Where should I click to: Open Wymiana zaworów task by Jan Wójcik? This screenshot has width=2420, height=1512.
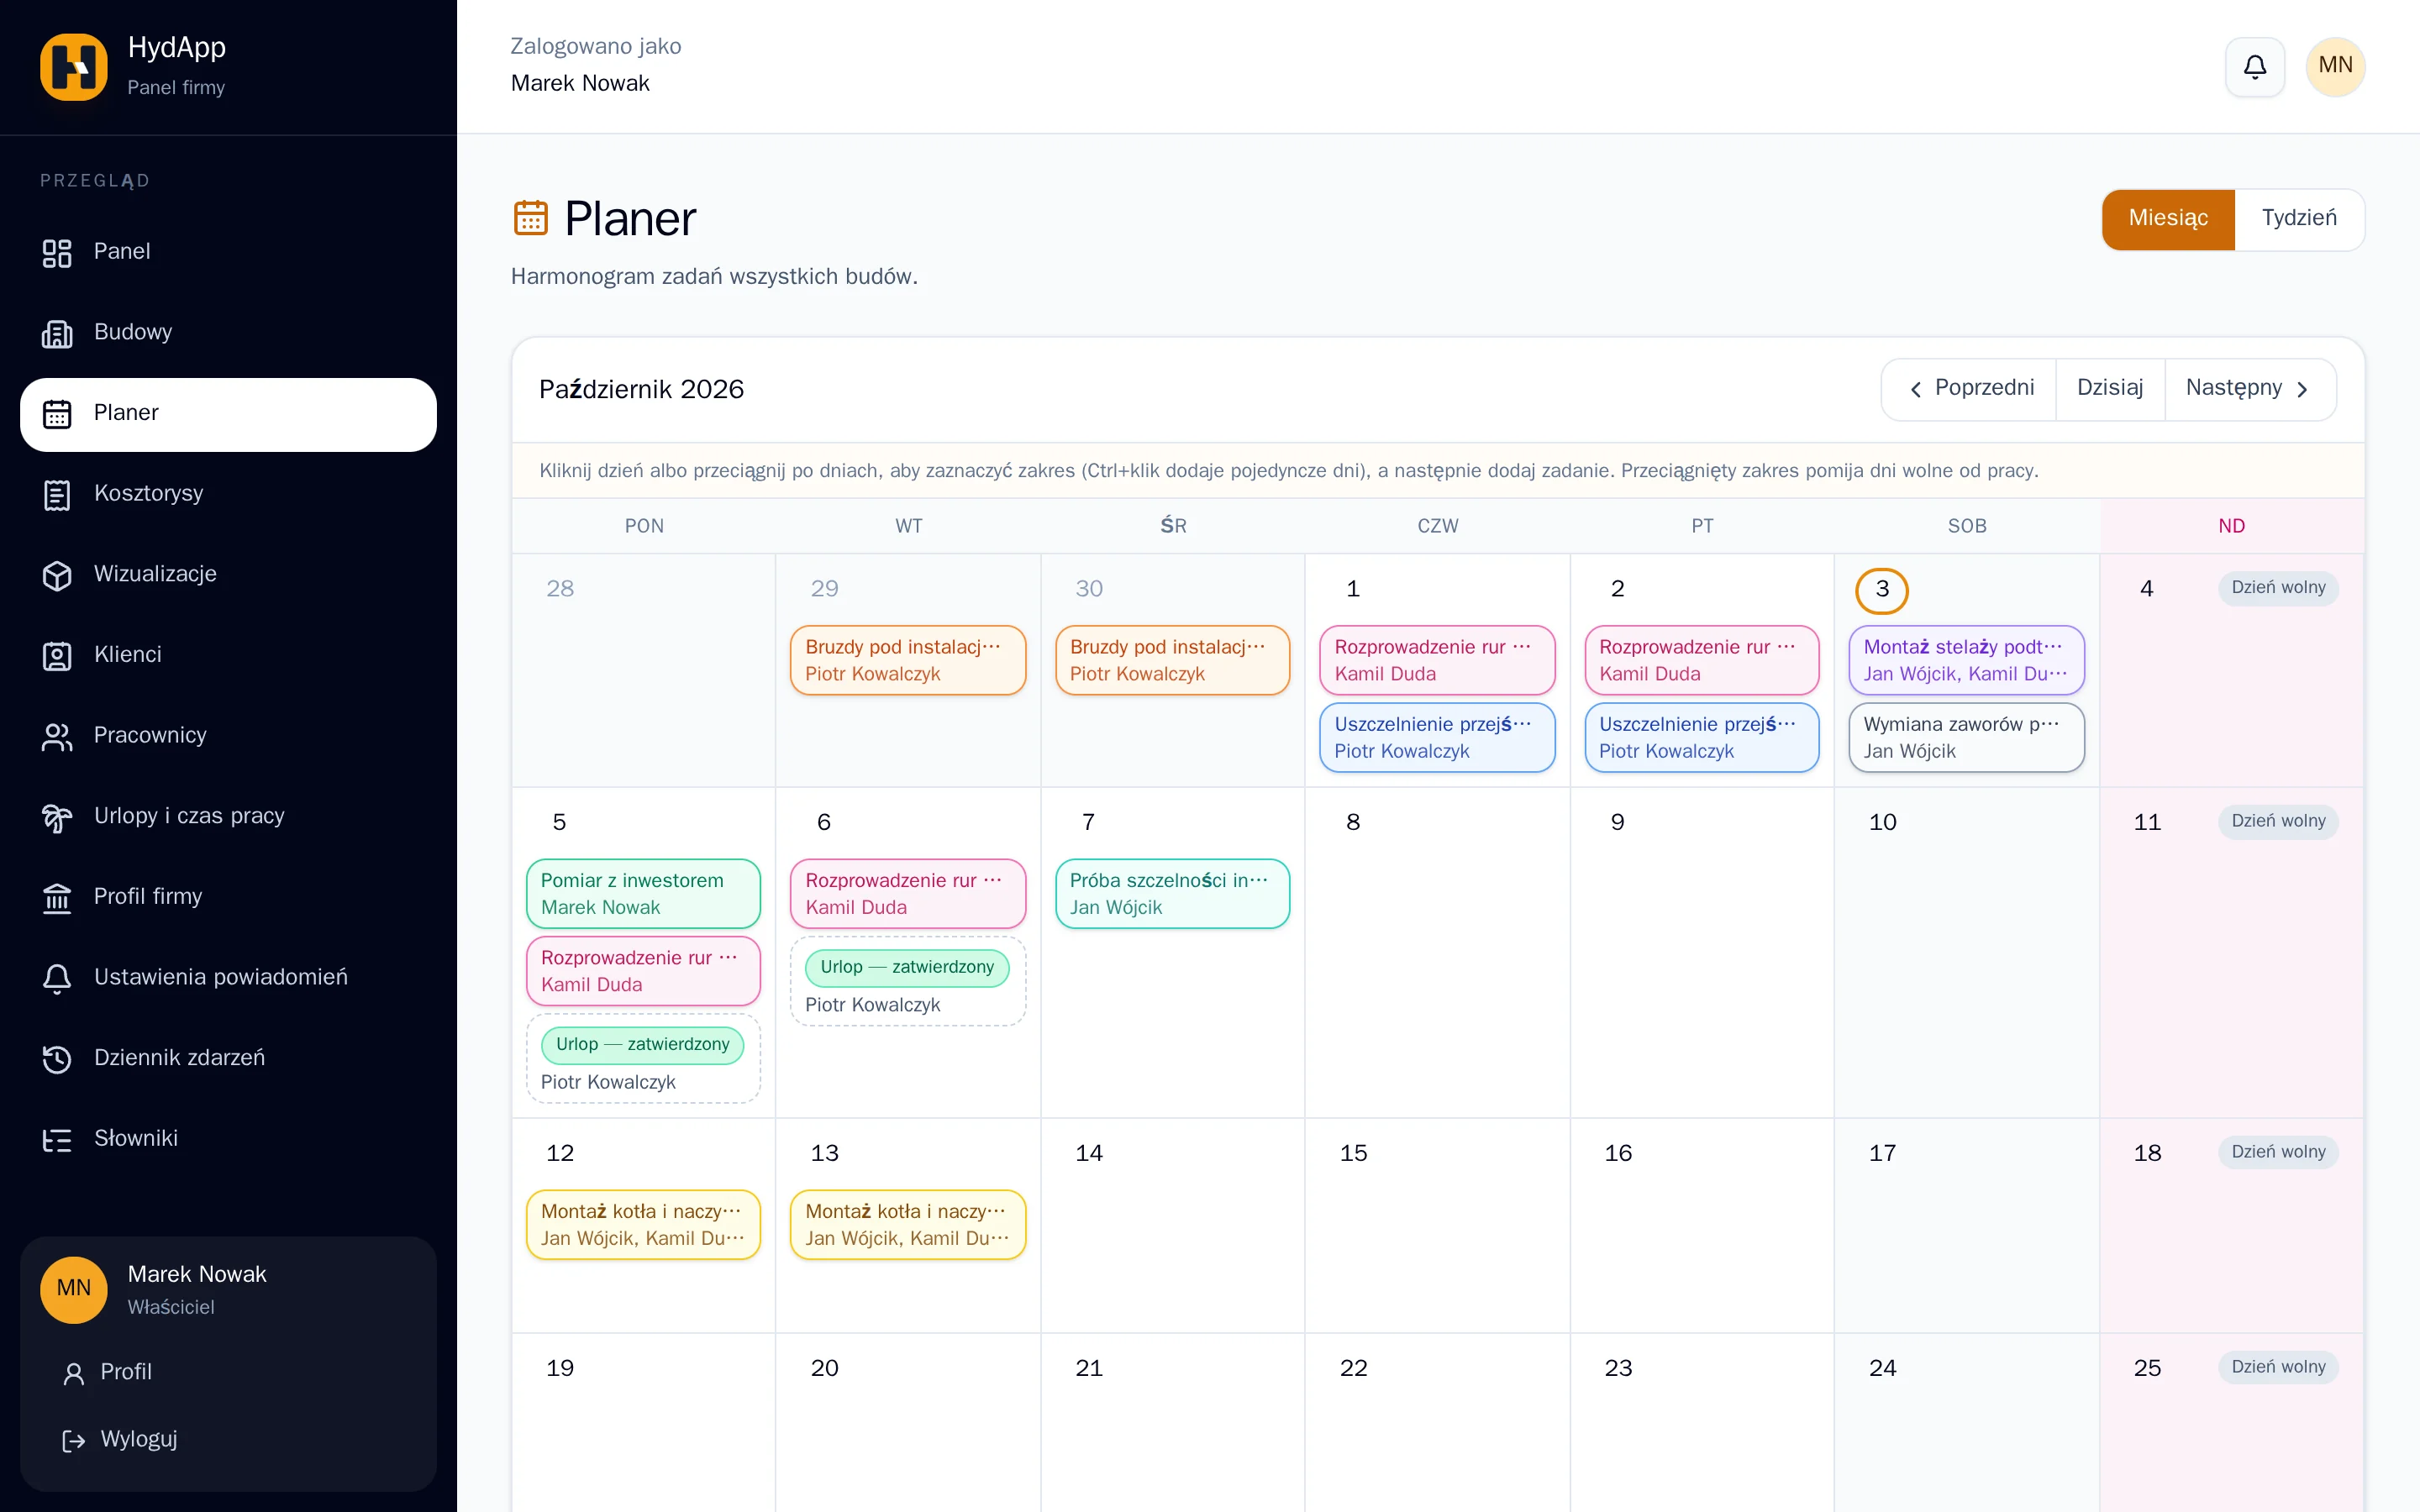[x=1966, y=738]
